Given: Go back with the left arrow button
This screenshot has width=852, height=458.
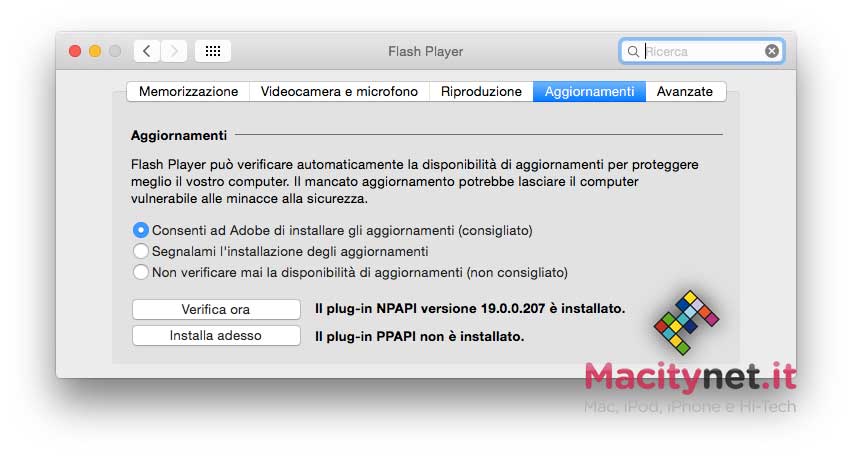Looking at the screenshot, I should tap(147, 51).
